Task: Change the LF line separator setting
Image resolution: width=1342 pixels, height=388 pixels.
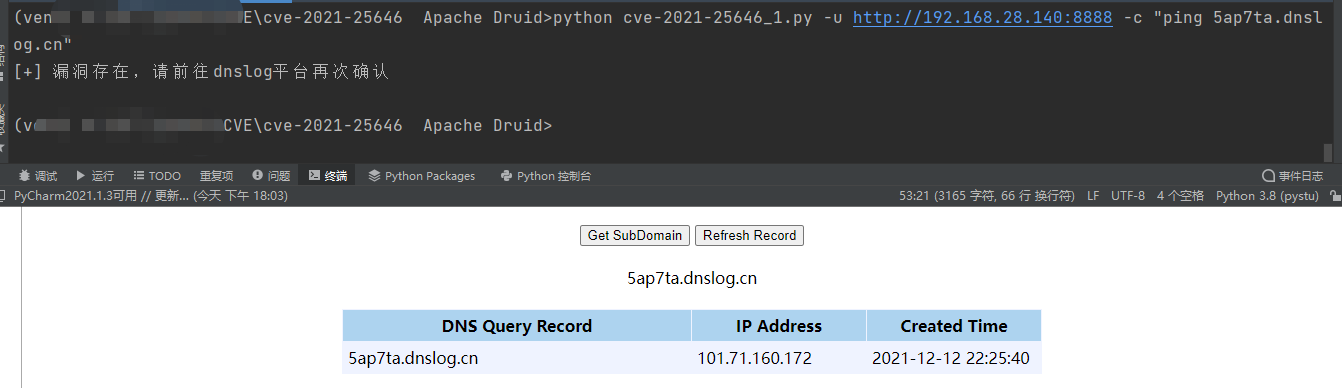Action: (x=1093, y=196)
